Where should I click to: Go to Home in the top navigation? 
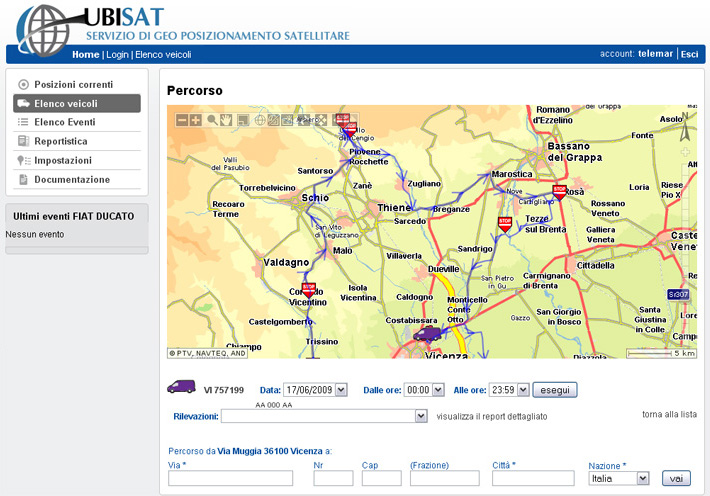coord(86,55)
